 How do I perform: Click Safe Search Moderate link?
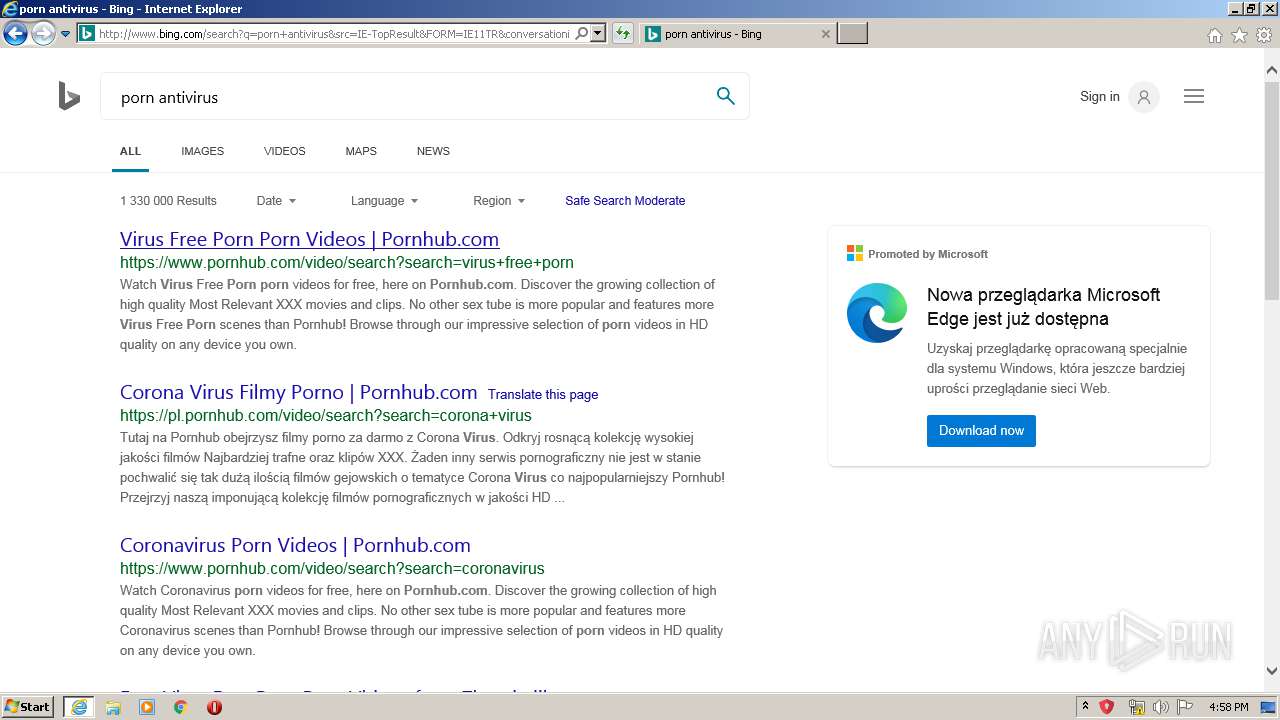pos(625,201)
